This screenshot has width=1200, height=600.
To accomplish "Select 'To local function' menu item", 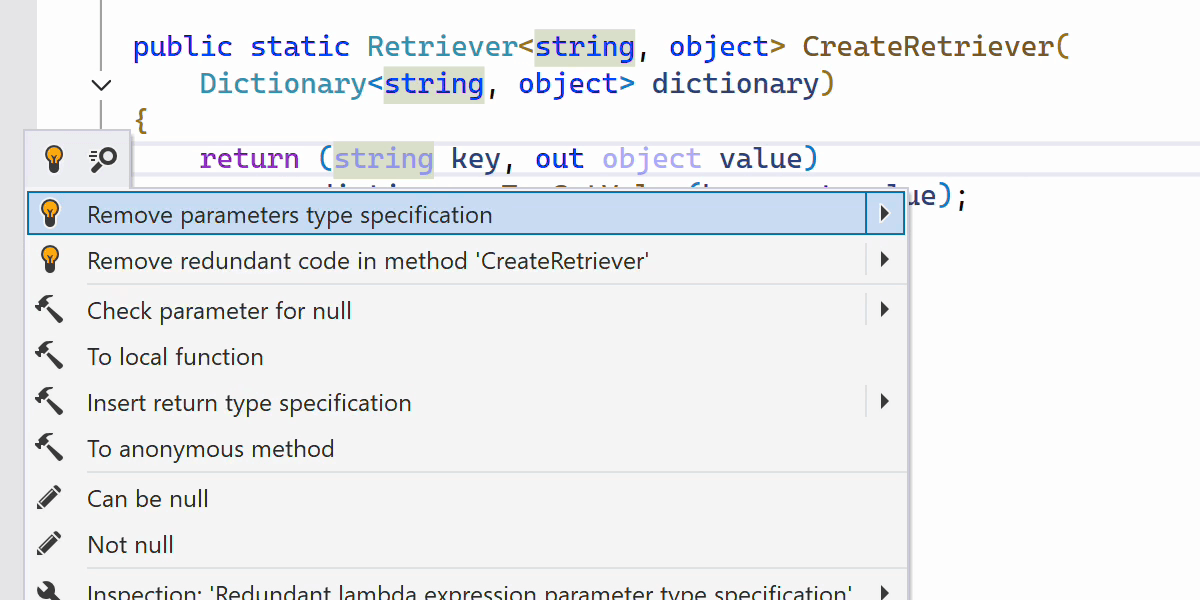I will click(176, 357).
